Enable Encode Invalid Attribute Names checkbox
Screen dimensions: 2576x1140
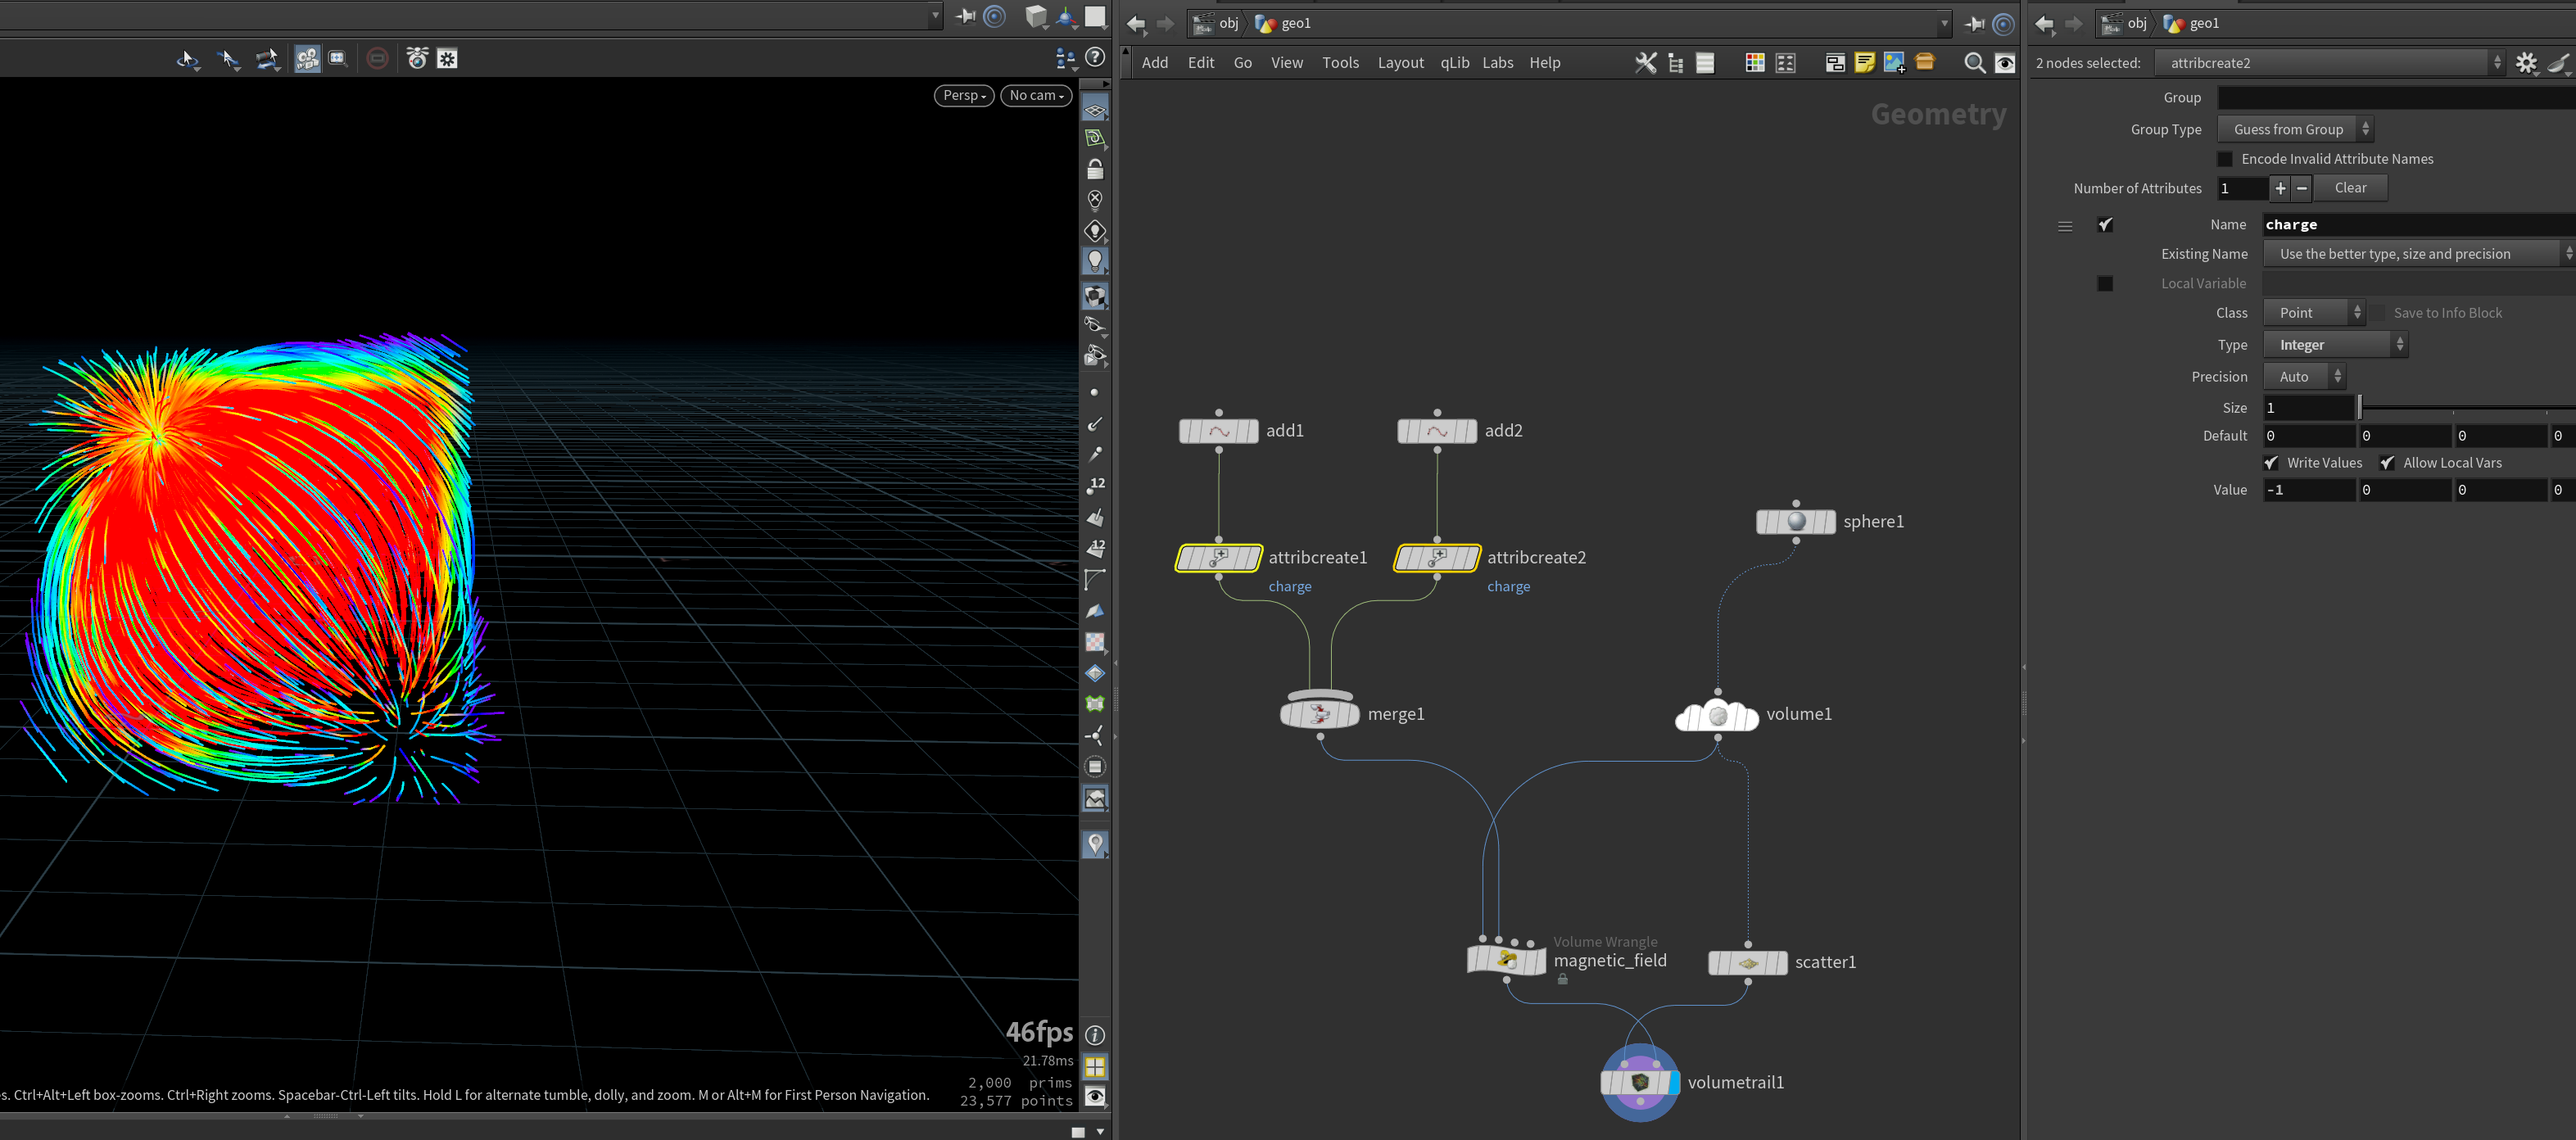pyautogui.click(x=2224, y=159)
